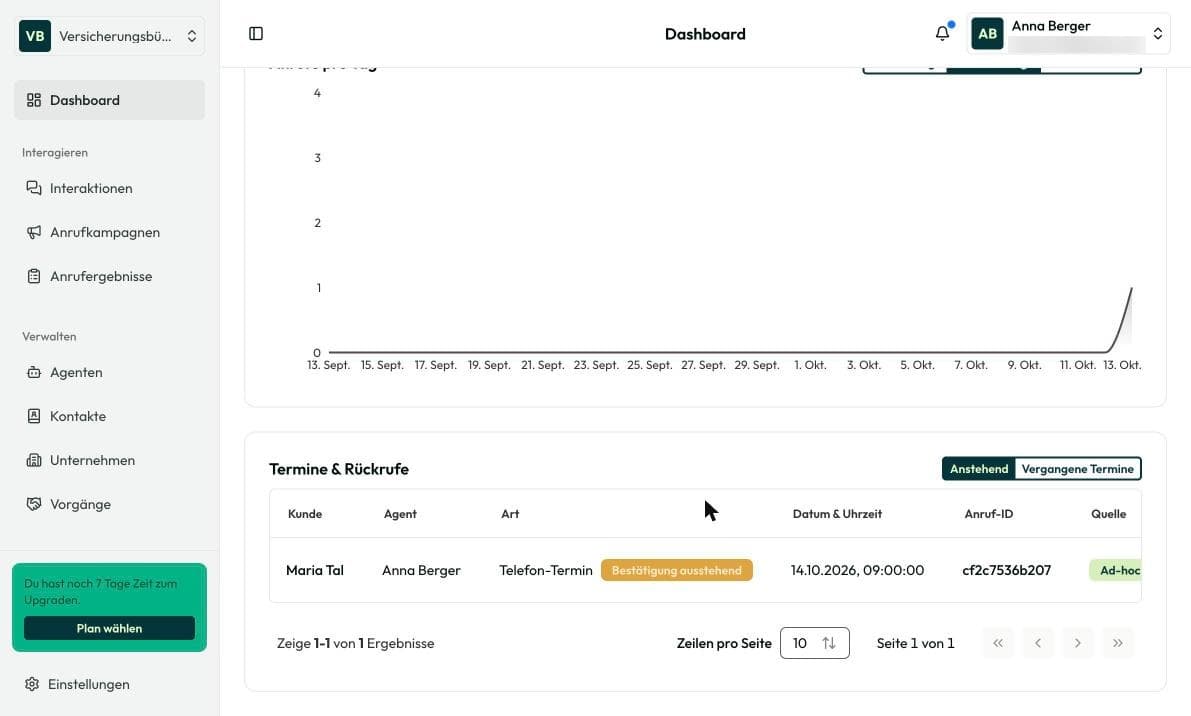This screenshot has width=1191, height=716.
Task: Open the Anna Berger account menu
Action: coord(1068,33)
